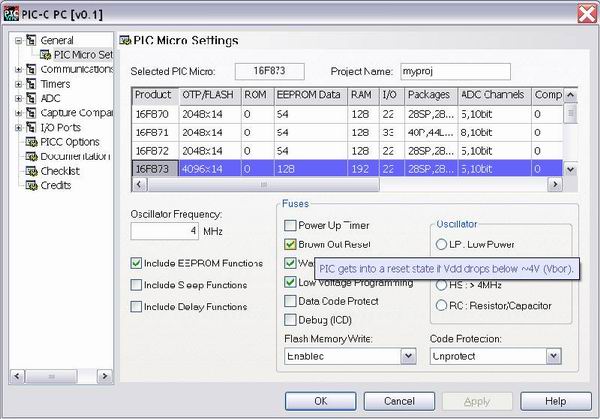Click the Oscillator Frequency input field
The image size is (600, 419).
tap(165, 231)
